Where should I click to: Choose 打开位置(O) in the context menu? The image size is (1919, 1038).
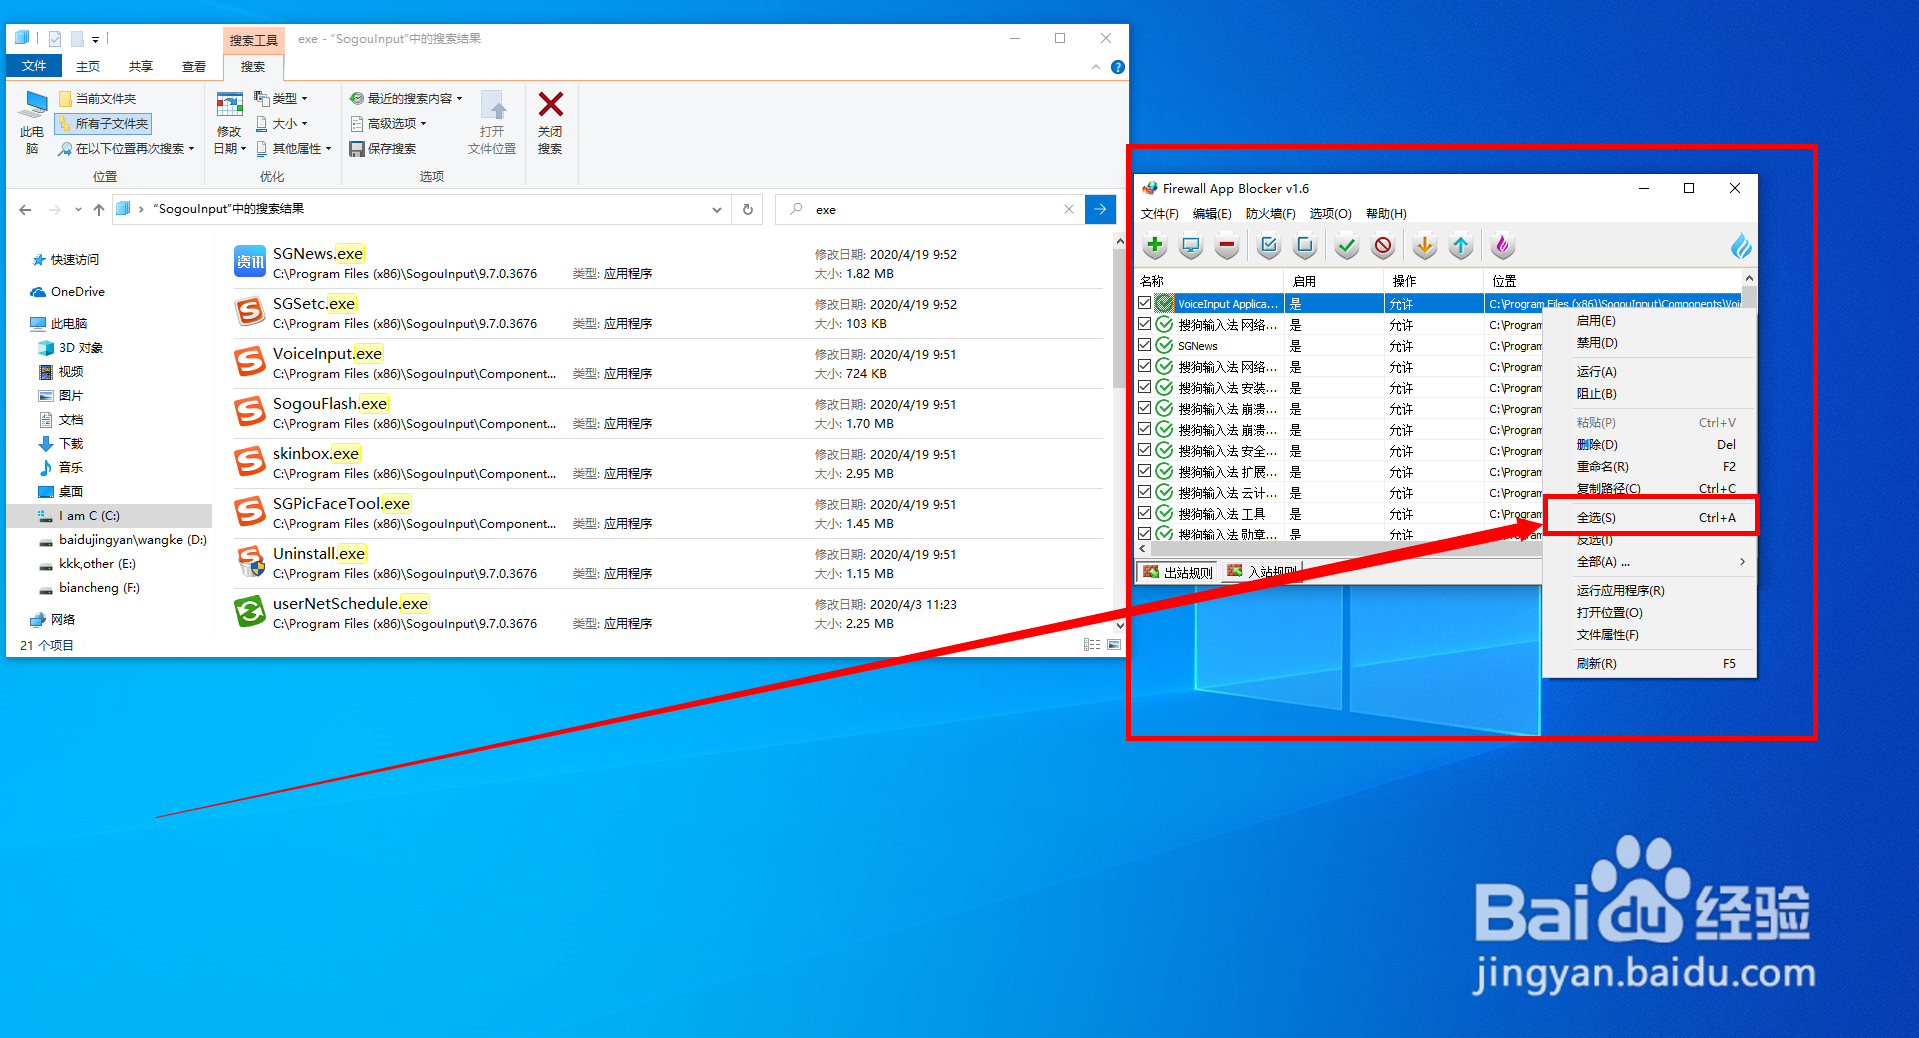1650,613
